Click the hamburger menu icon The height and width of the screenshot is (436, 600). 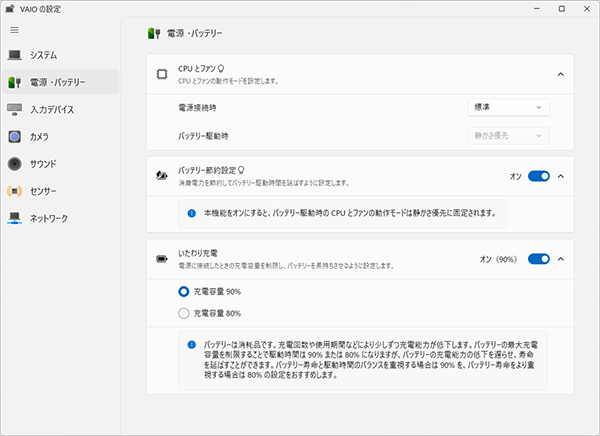point(14,30)
